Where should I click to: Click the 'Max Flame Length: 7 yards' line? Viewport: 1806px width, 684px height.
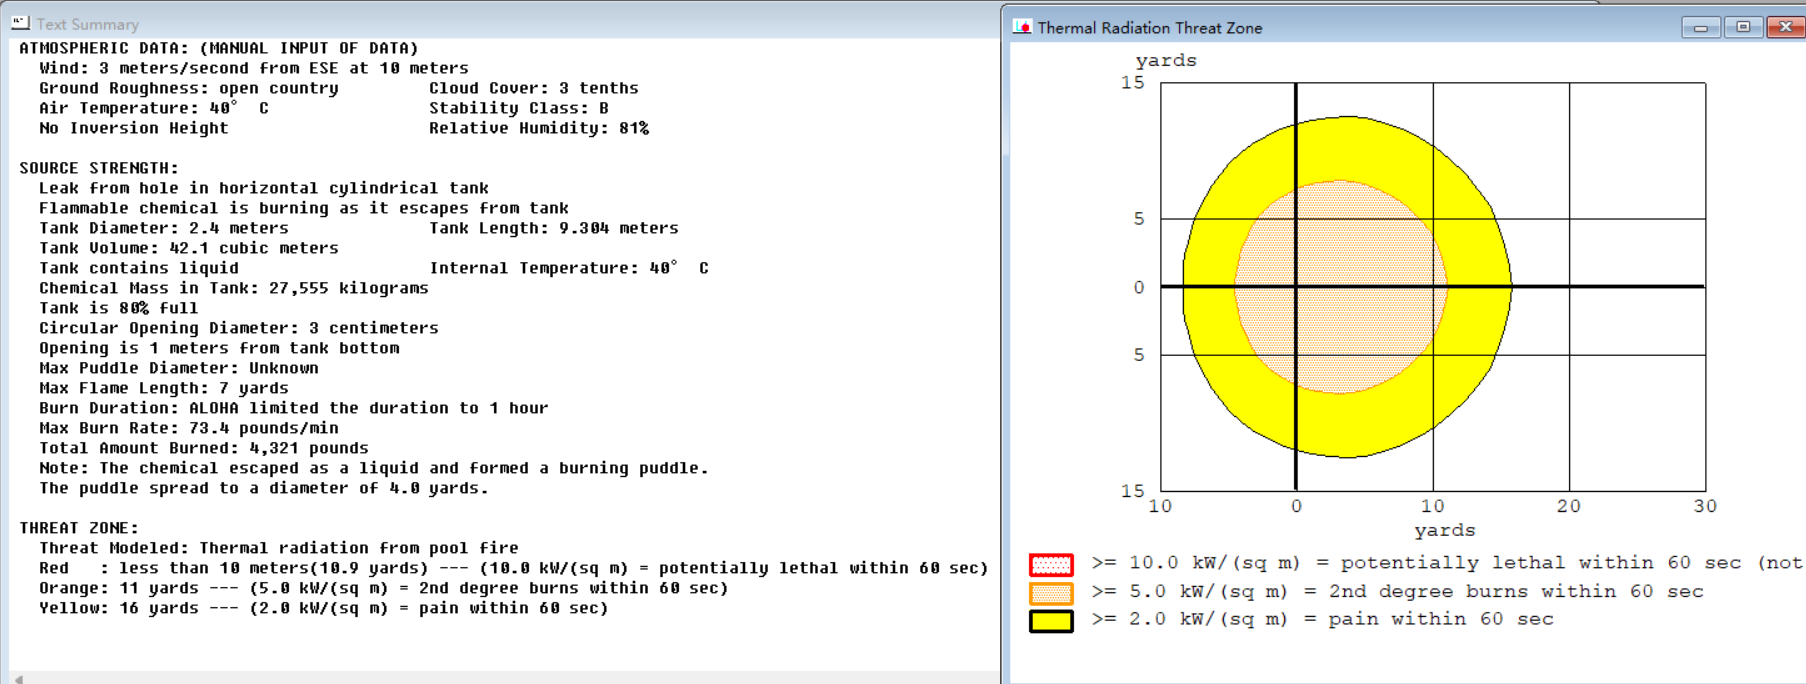(x=164, y=388)
